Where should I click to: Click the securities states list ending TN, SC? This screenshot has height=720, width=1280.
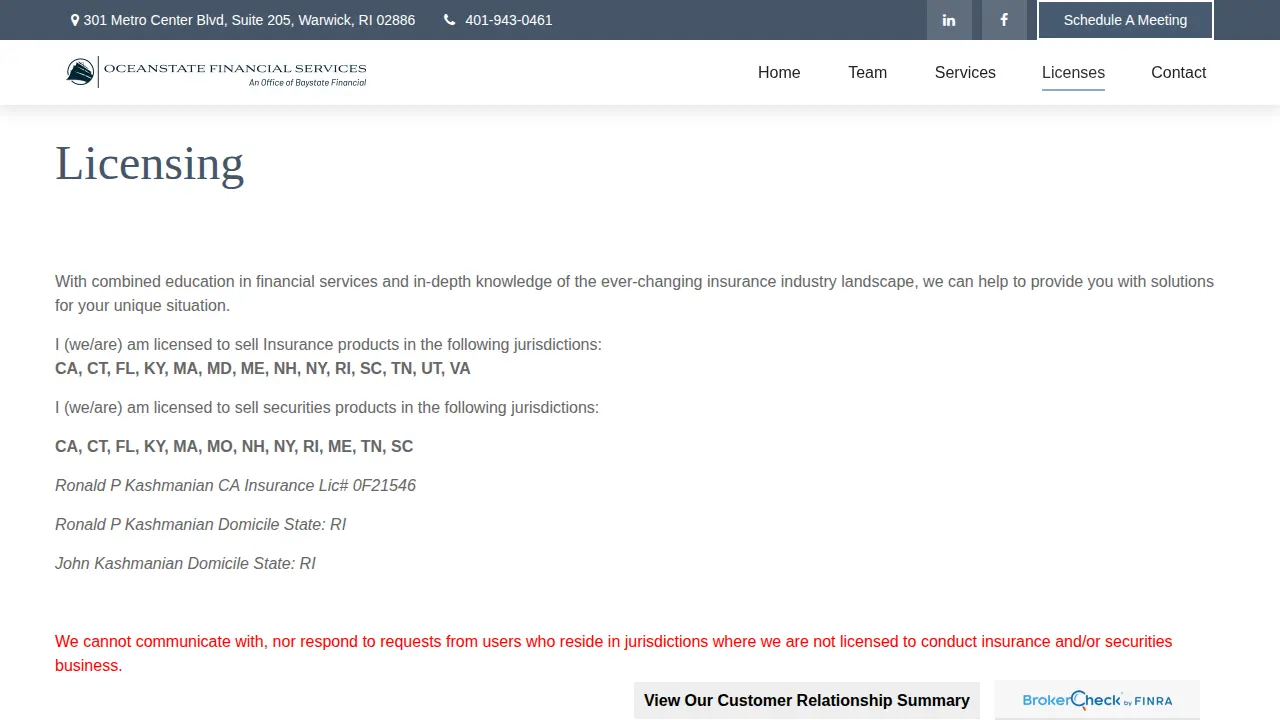(234, 447)
